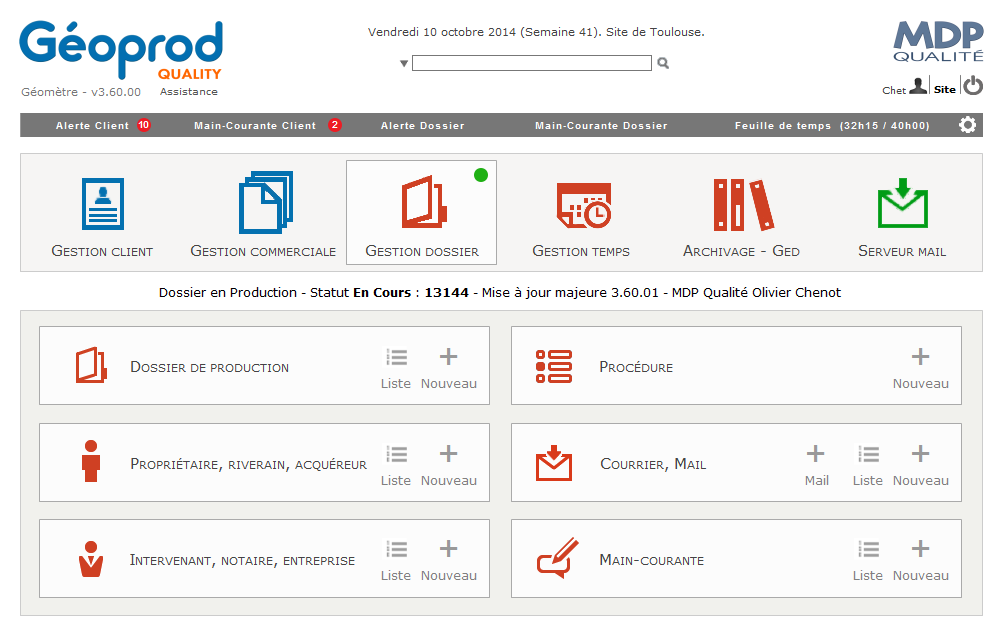This screenshot has width=998, height=633.
Task: Click the Chet user profile icon
Action: [x=918, y=86]
